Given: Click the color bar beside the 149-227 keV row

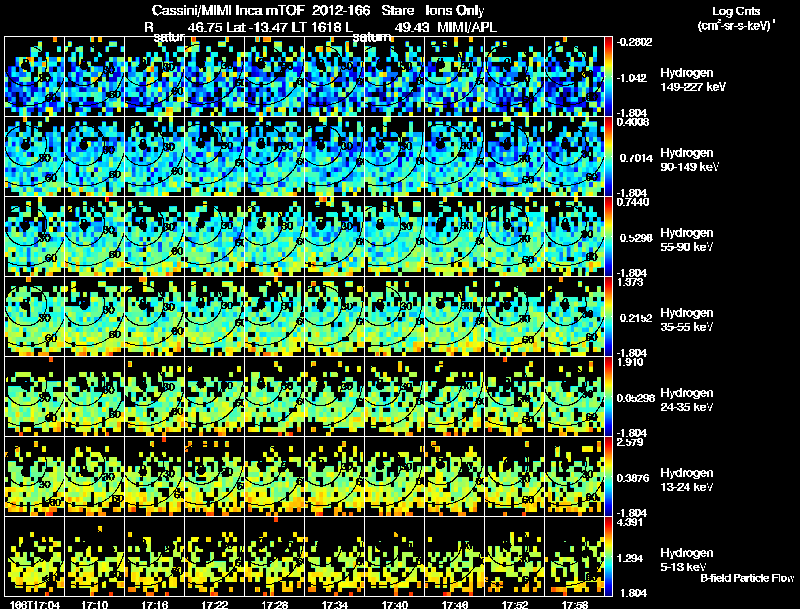Looking at the screenshot, I should click(x=608, y=76).
